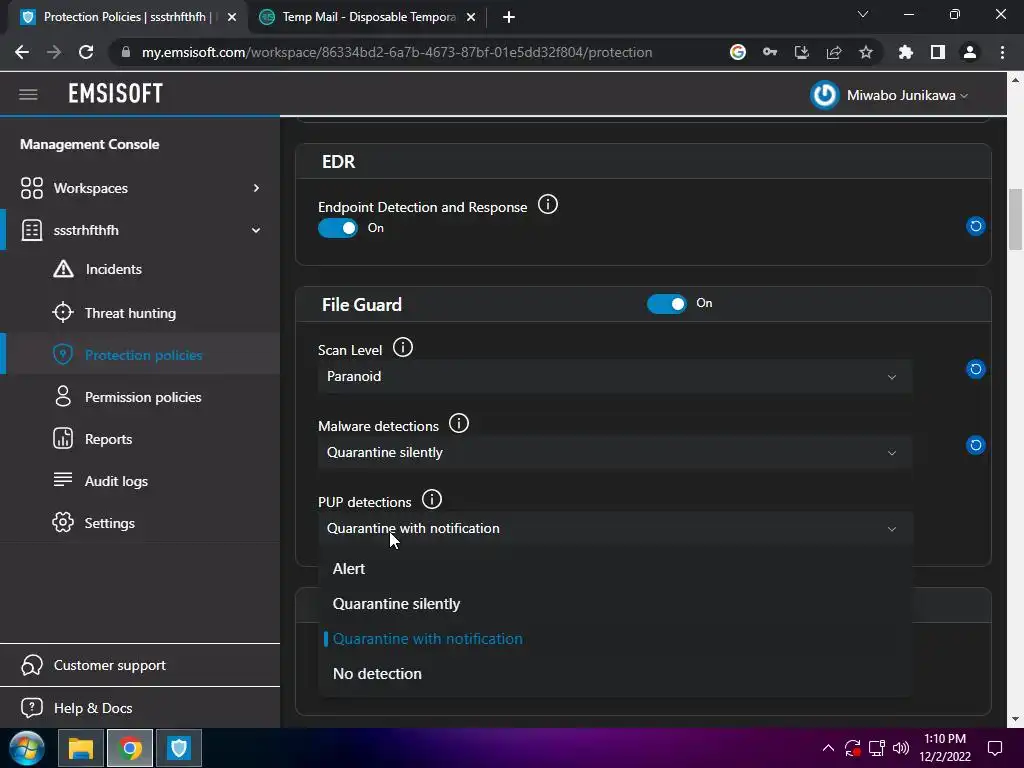Image resolution: width=1024 pixels, height=768 pixels.
Task: Click the Audit logs lines icon
Action: click(x=63, y=479)
